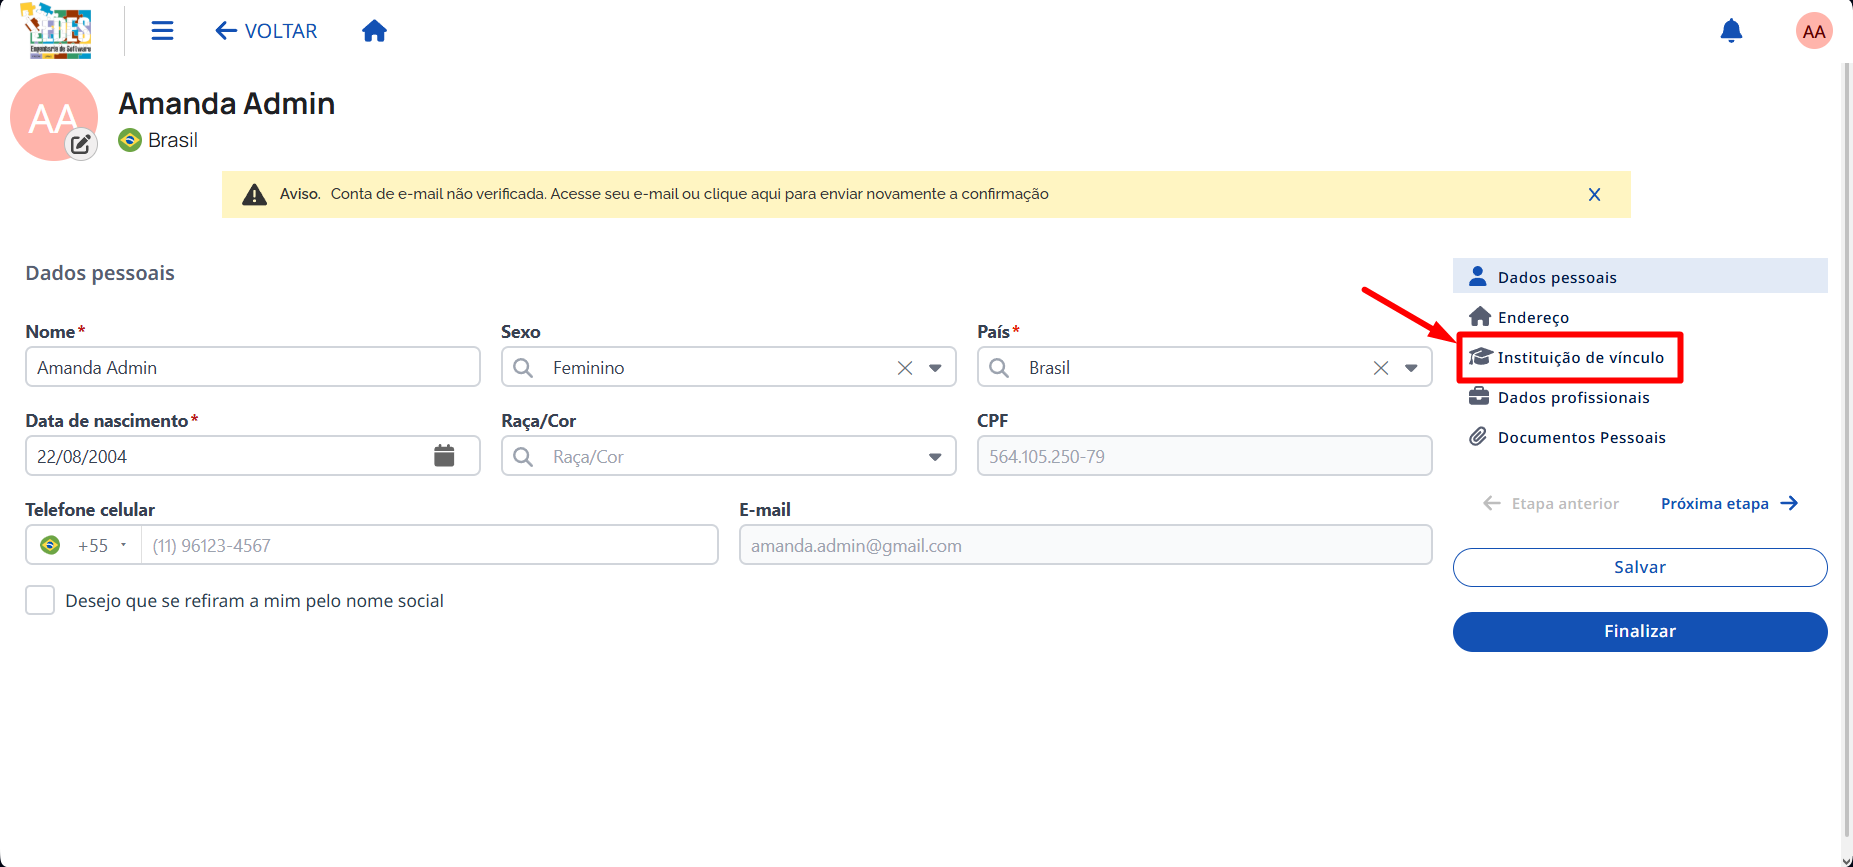Click the Finalizar button
The width and height of the screenshot is (1853, 867).
click(x=1640, y=631)
